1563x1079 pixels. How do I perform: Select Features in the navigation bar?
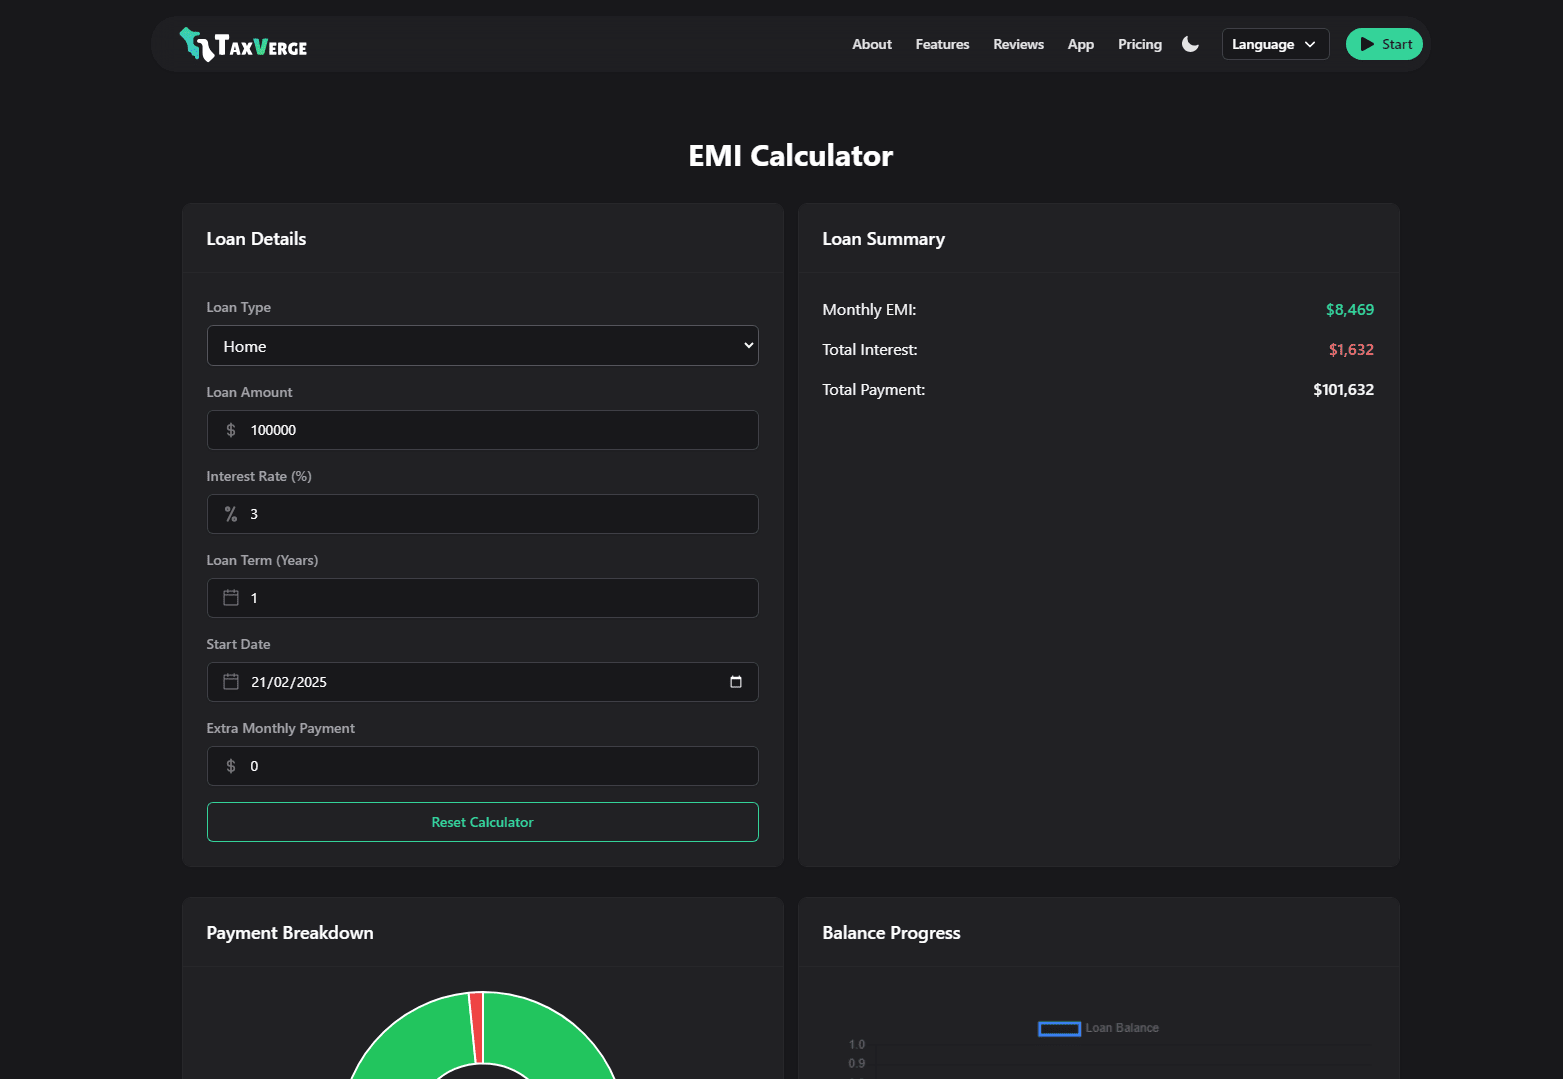pos(942,44)
